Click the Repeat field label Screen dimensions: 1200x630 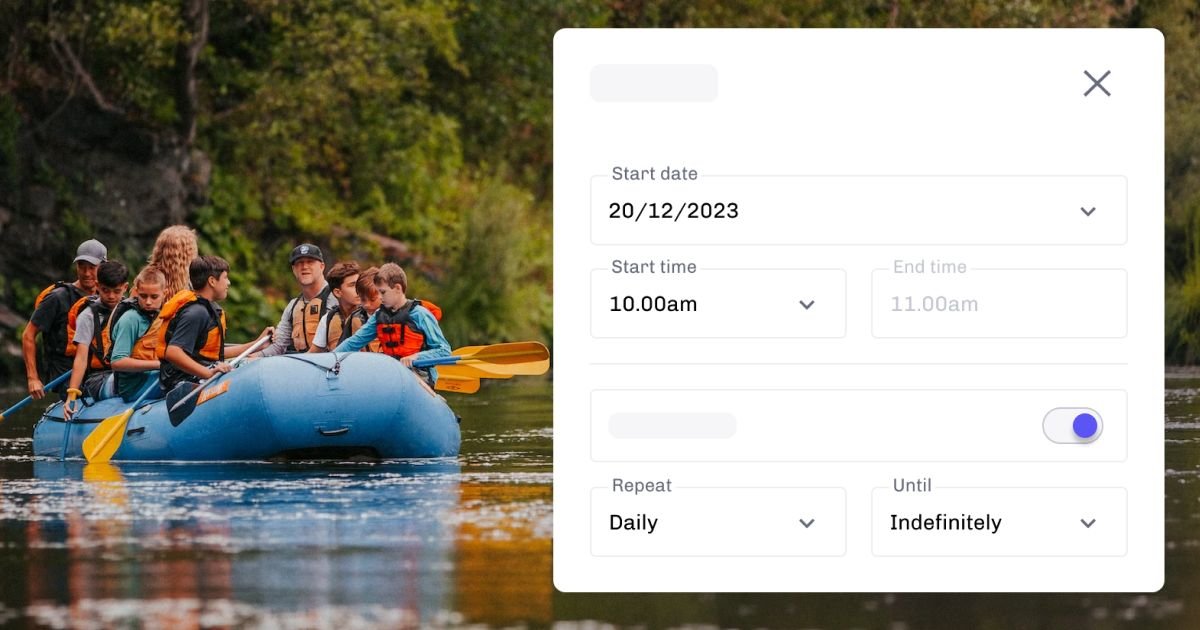(642, 486)
